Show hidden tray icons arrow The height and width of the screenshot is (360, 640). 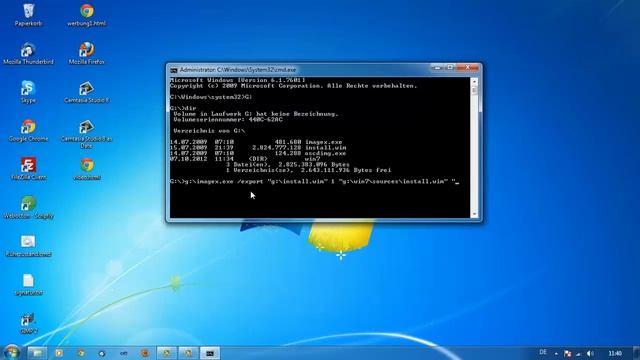point(556,353)
